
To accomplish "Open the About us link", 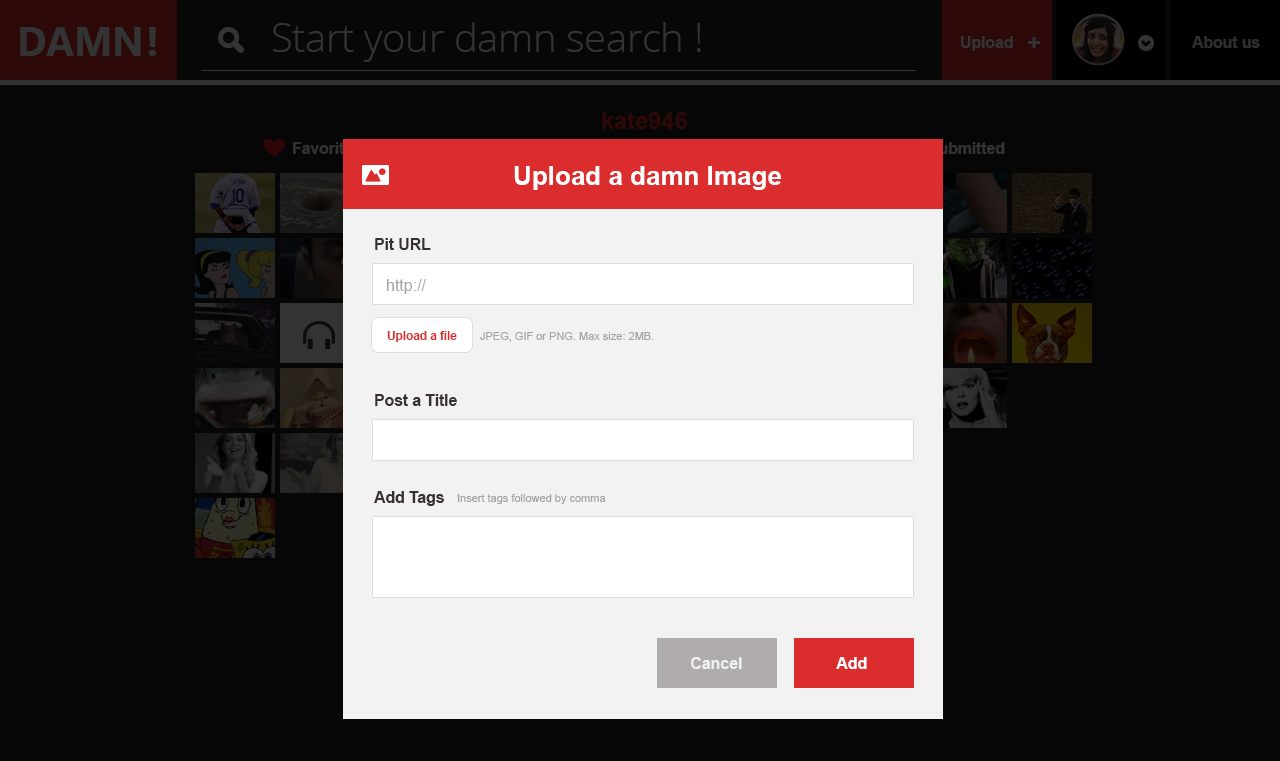I will (x=1225, y=42).
